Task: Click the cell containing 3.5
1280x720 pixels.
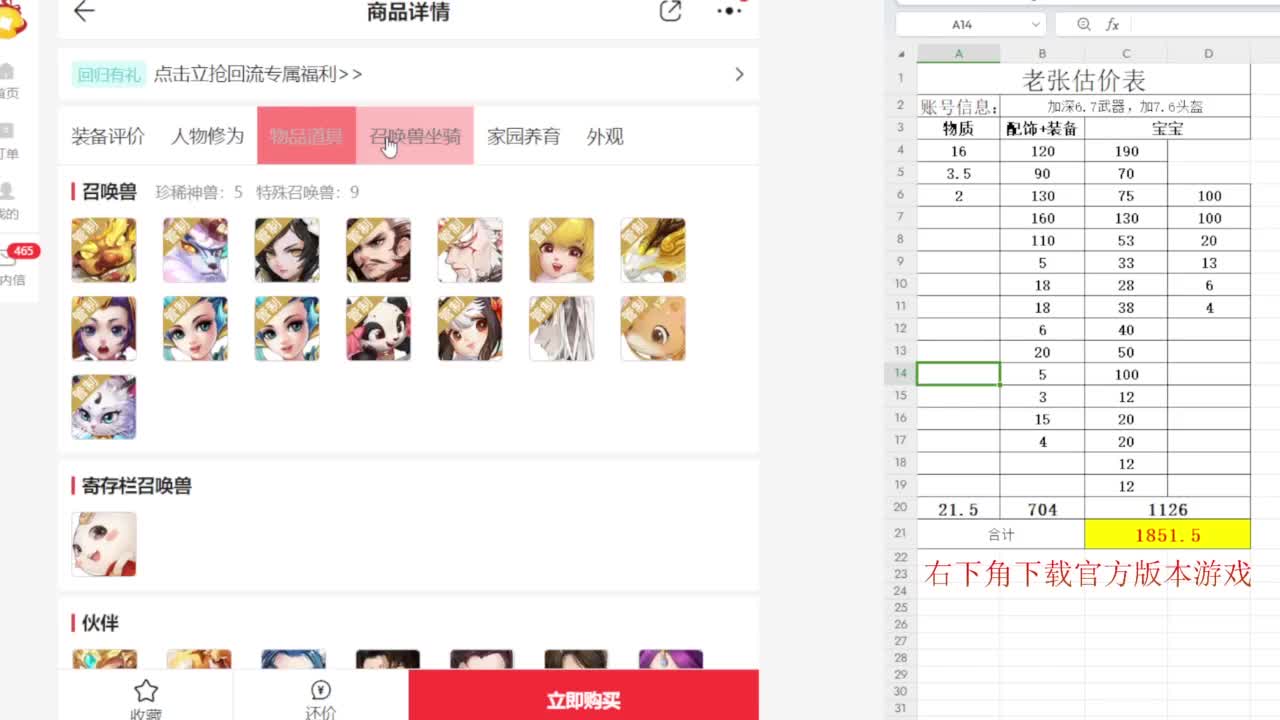Action: [959, 173]
